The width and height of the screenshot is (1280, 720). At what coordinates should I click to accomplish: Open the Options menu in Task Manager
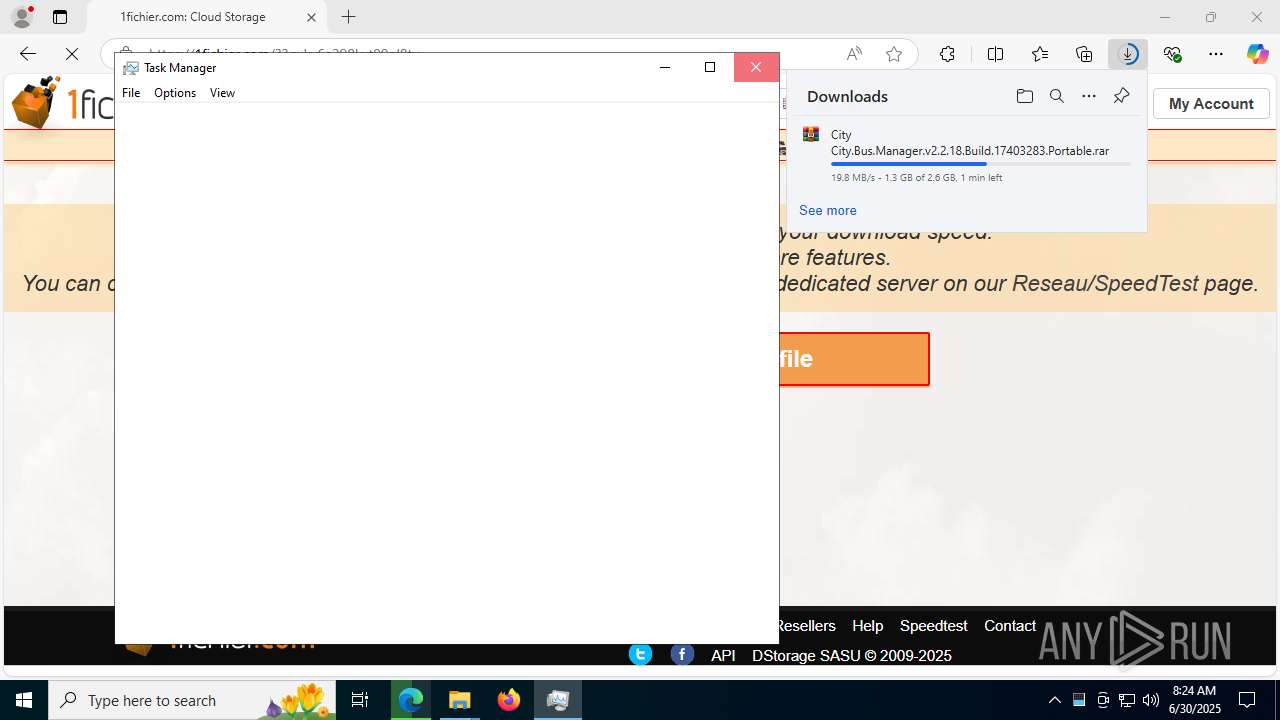click(x=175, y=93)
